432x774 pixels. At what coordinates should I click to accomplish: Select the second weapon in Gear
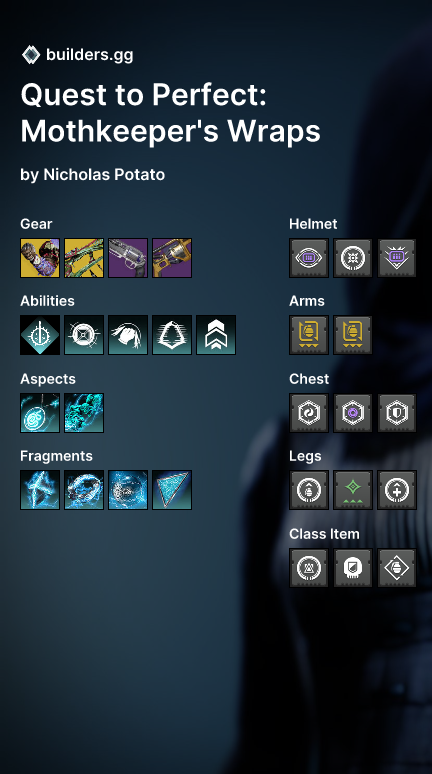[x=84, y=258]
